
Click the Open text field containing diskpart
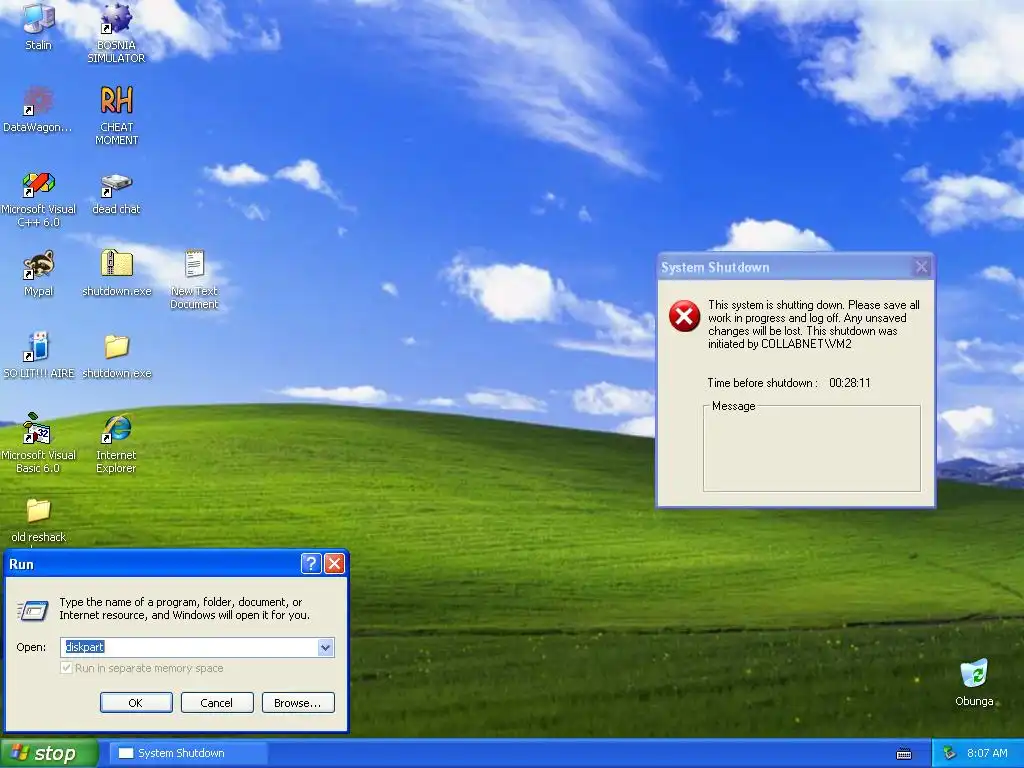click(x=189, y=647)
